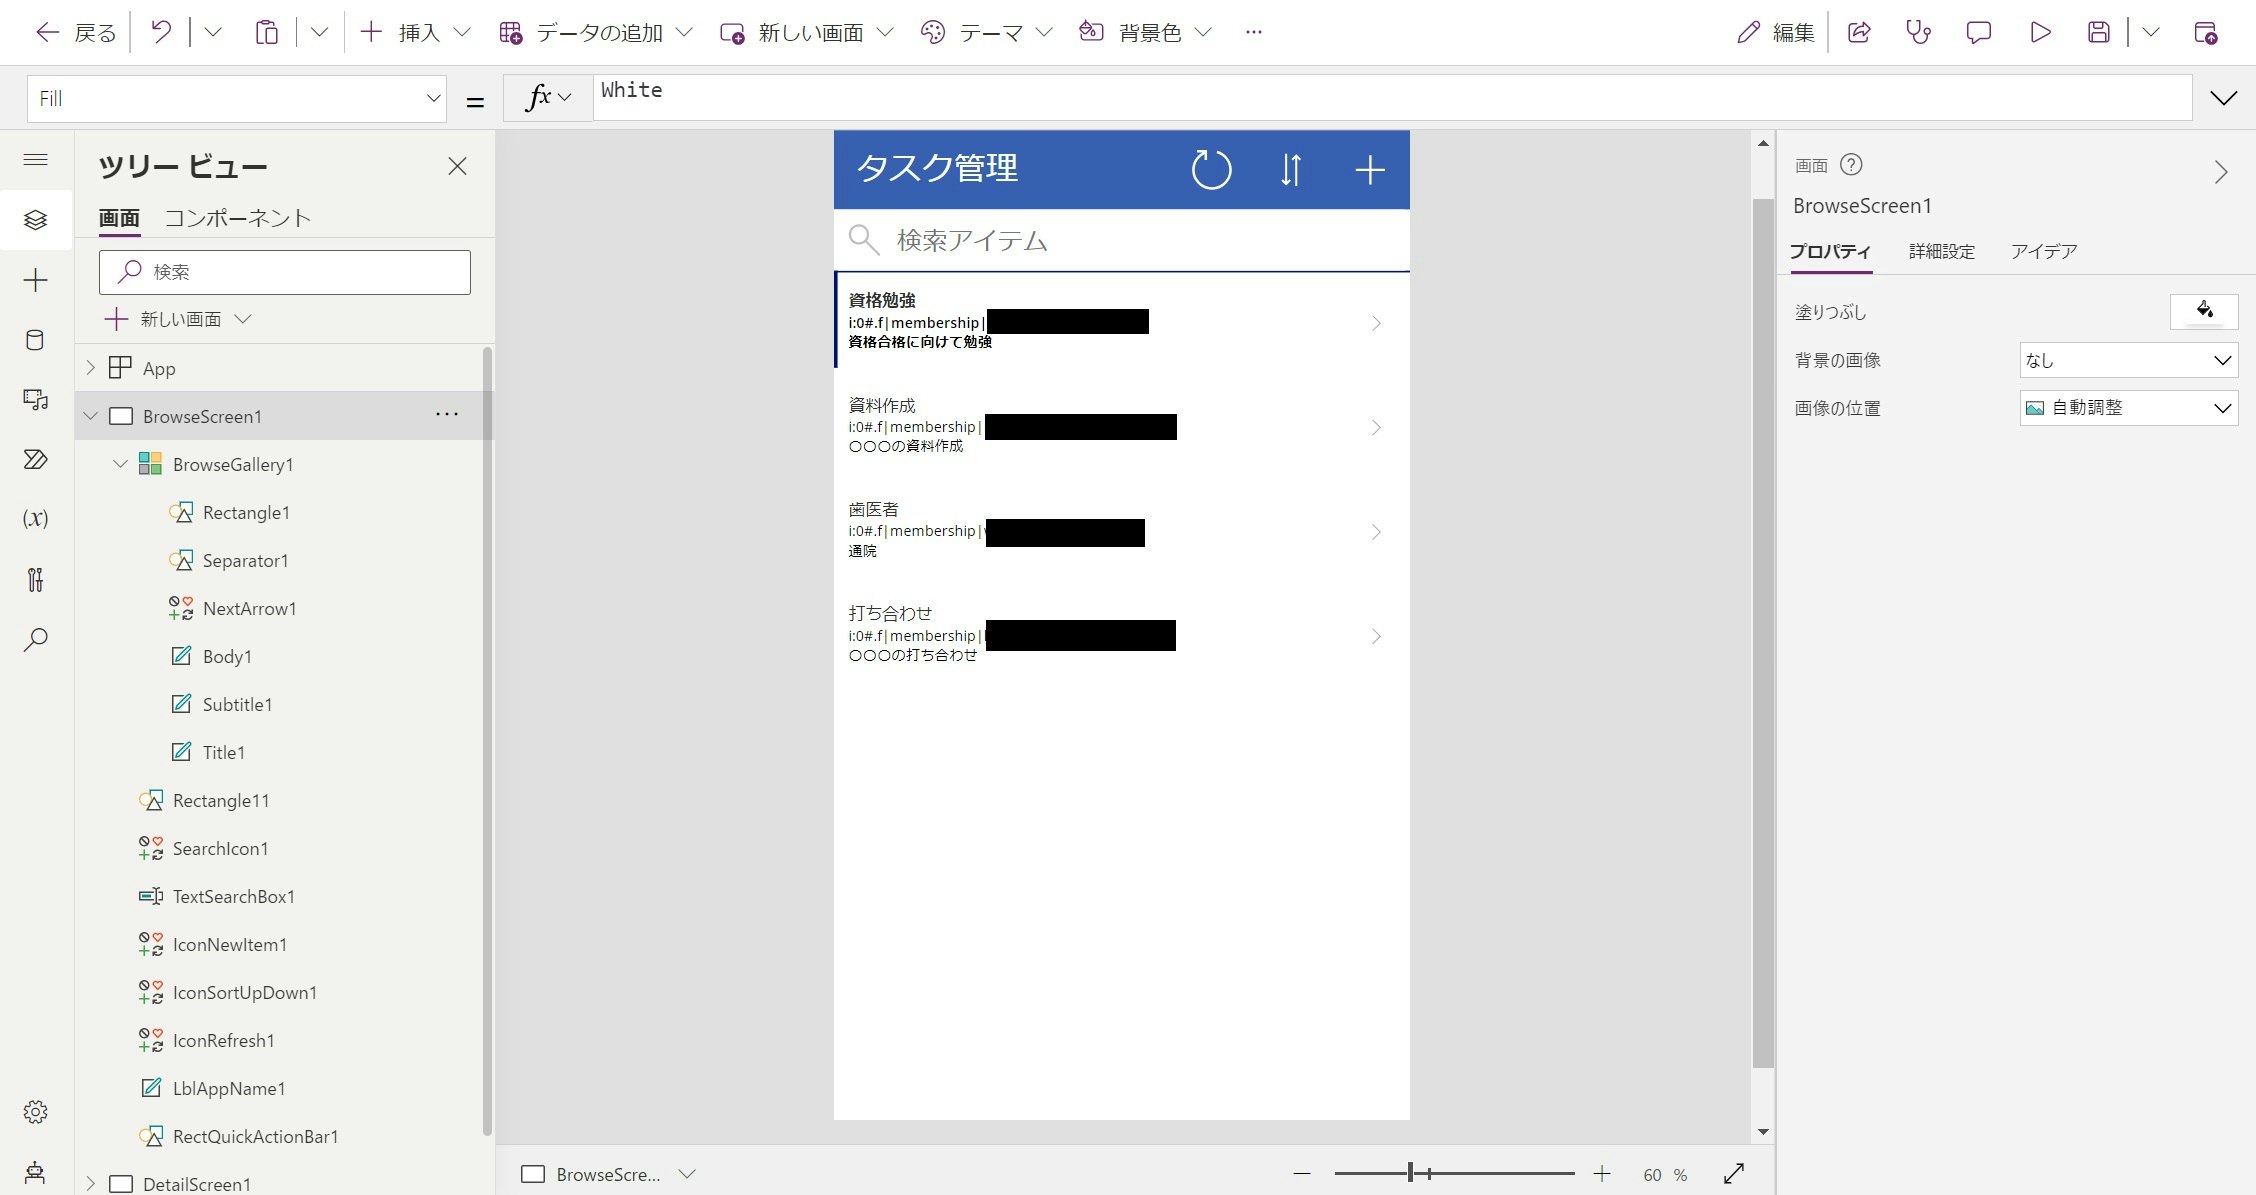2256x1195 pixels.
Task: Expand the App node in tree view
Action: tap(91, 368)
